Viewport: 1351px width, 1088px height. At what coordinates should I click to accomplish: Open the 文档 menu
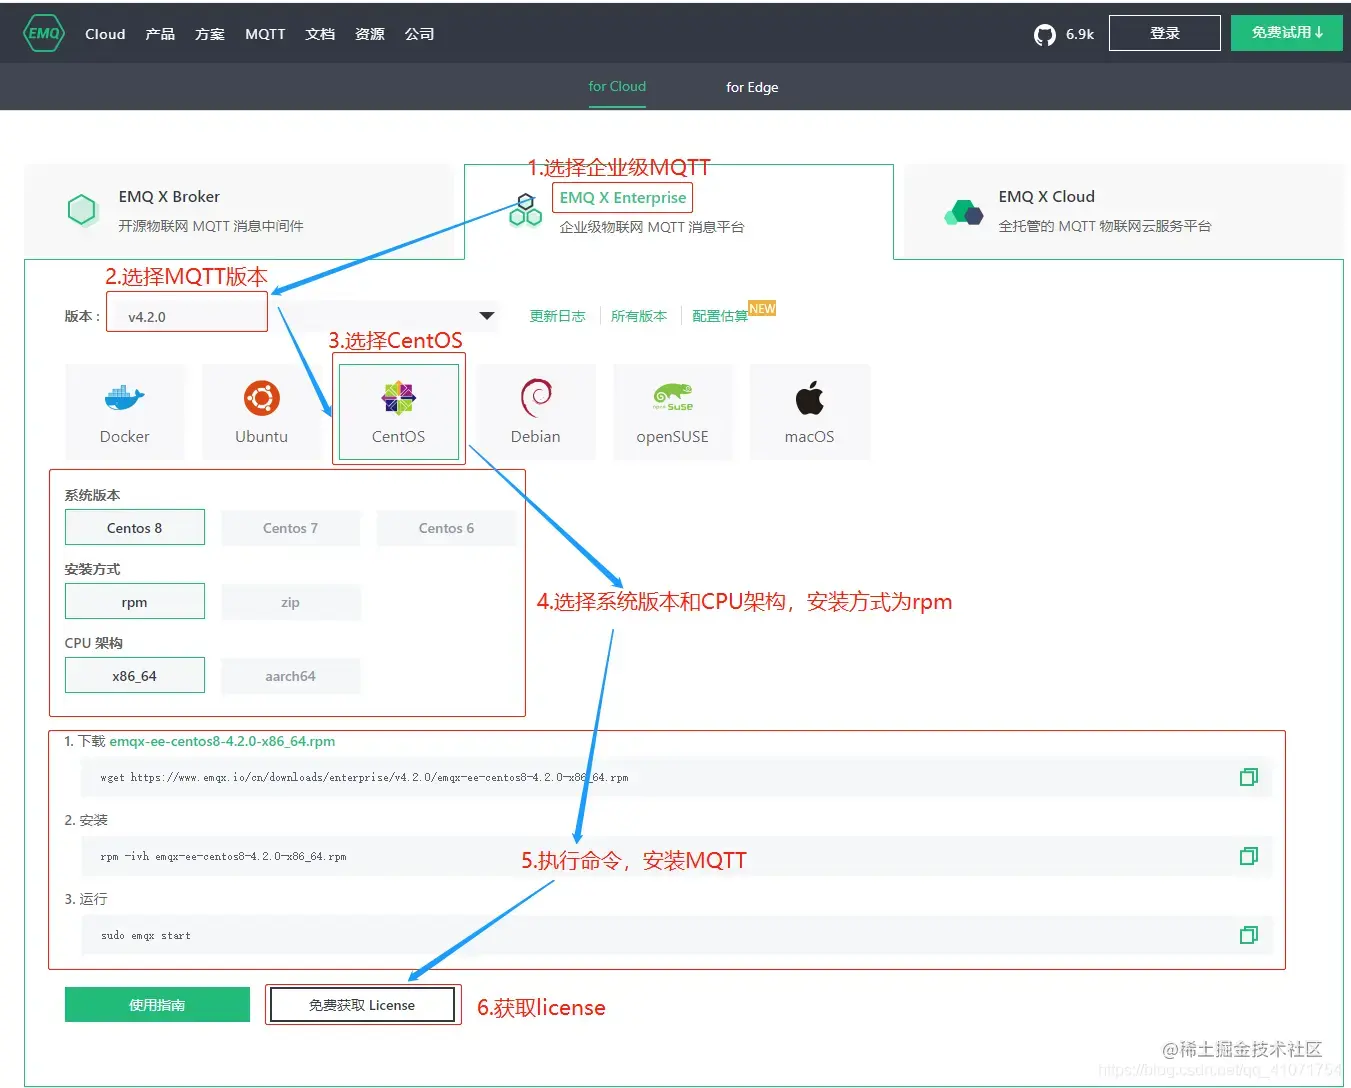(320, 34)
